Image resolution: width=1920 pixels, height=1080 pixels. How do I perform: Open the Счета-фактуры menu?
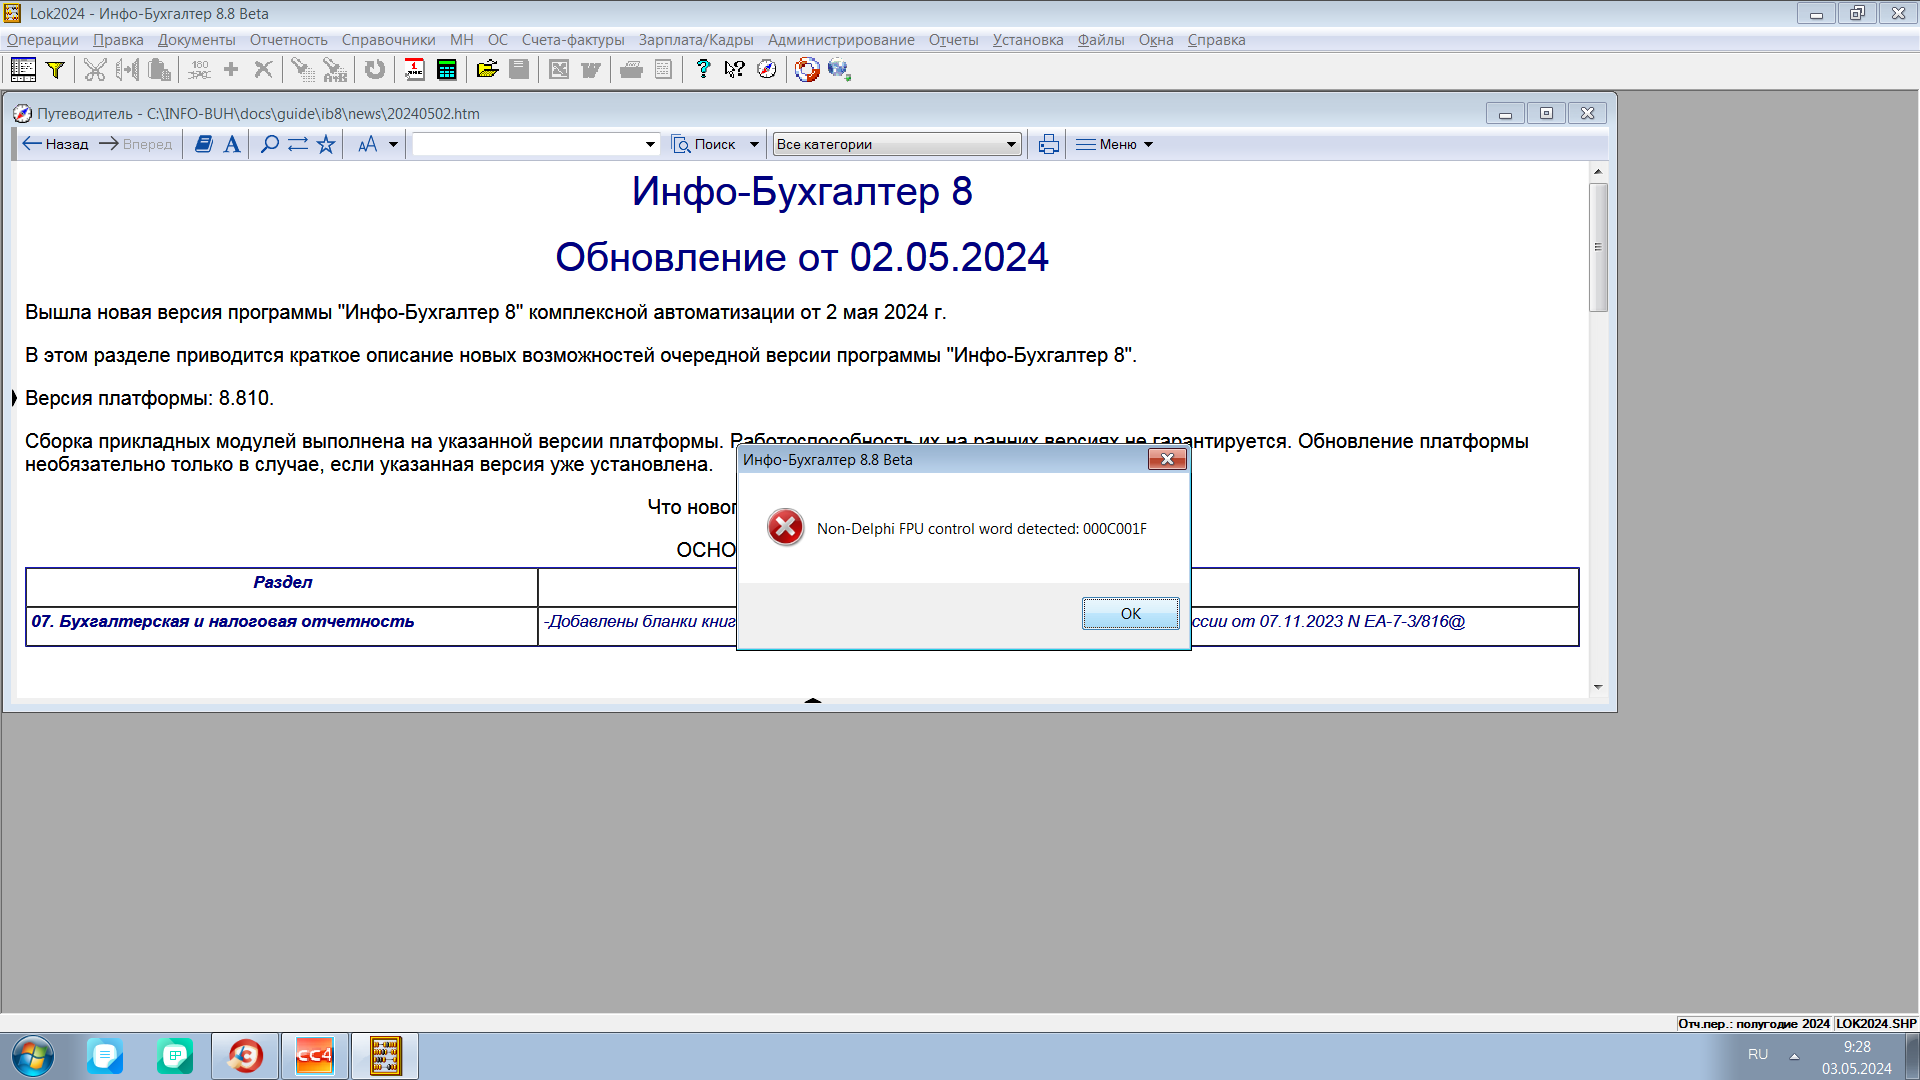pyautogui.click(x=573, y=40)
